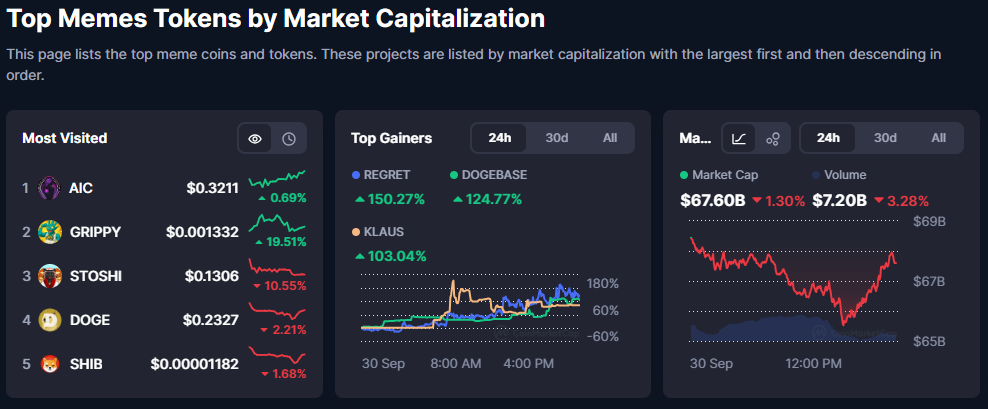Click the DOGE coin logo icon

49,320
